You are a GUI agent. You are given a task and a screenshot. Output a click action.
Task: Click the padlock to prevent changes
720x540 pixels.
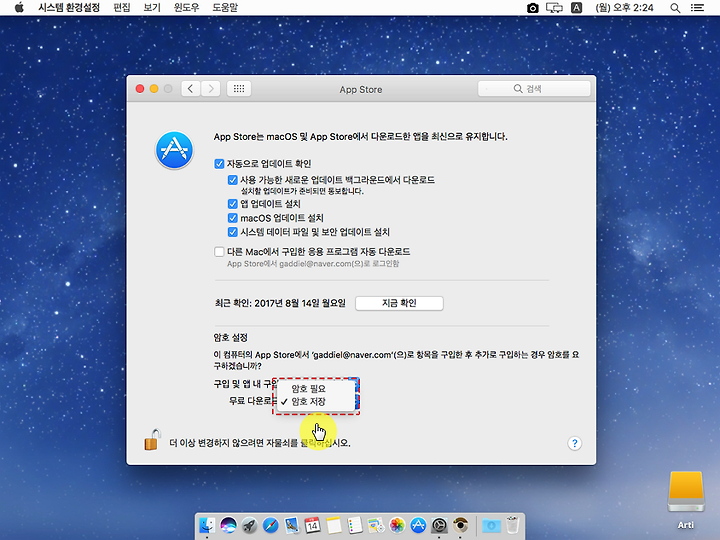pos(152,440)
